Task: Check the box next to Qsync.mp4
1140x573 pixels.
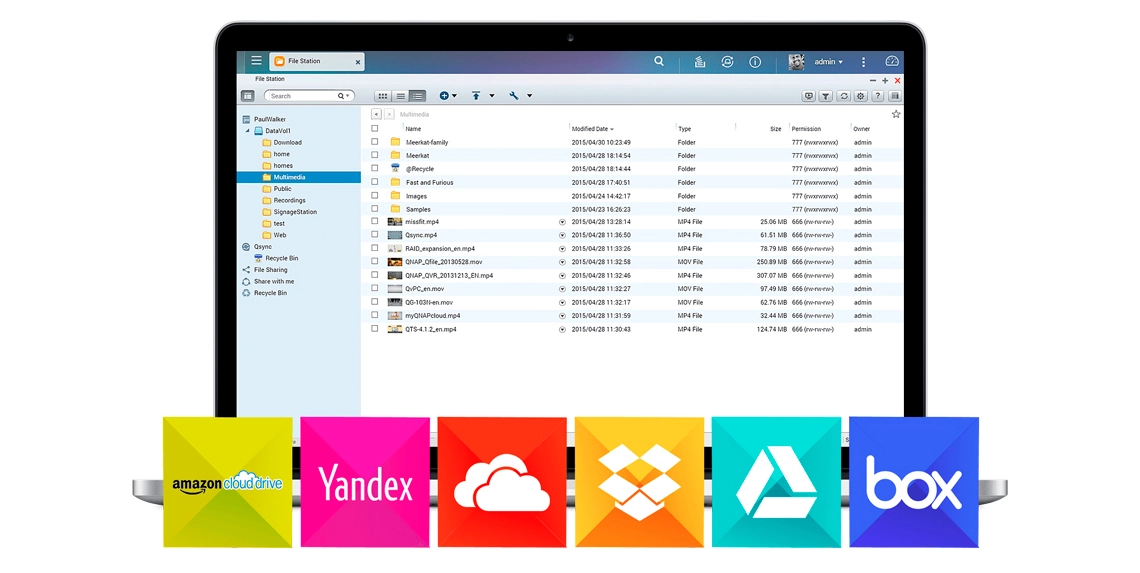Action: click(x=374, y=235)
